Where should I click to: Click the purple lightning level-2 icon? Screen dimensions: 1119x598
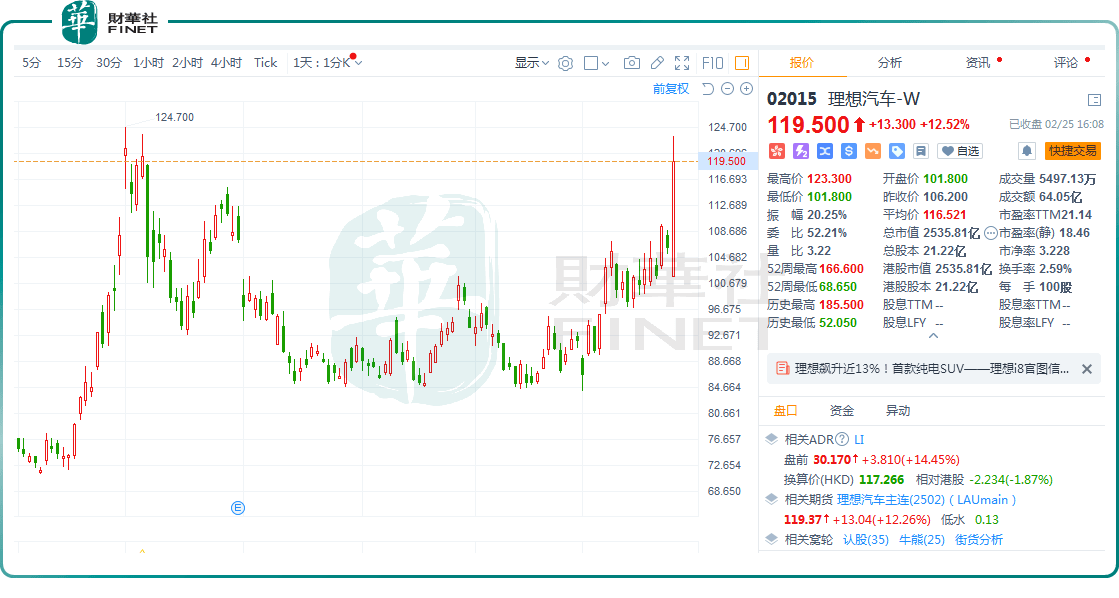tap(801, 151)
